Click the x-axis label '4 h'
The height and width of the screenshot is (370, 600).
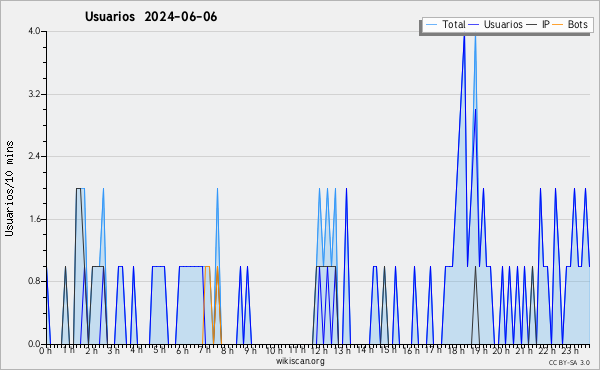pos(136,350)
